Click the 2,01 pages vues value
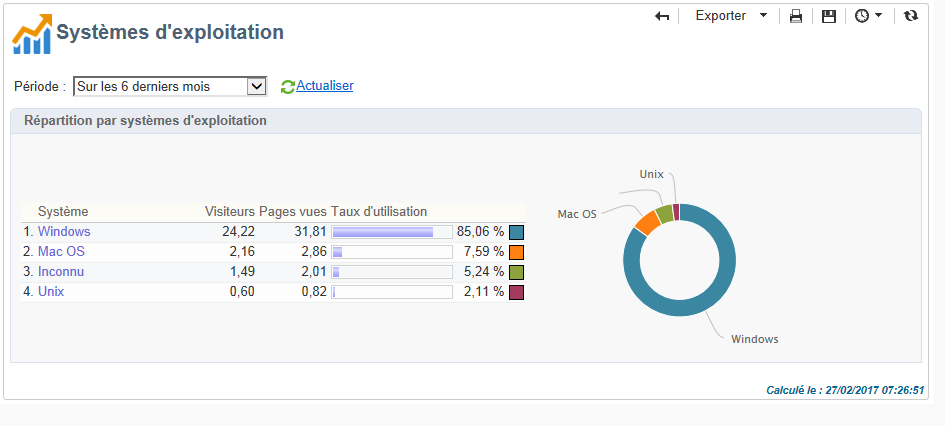The image size is (945, 426). point(314,272)
